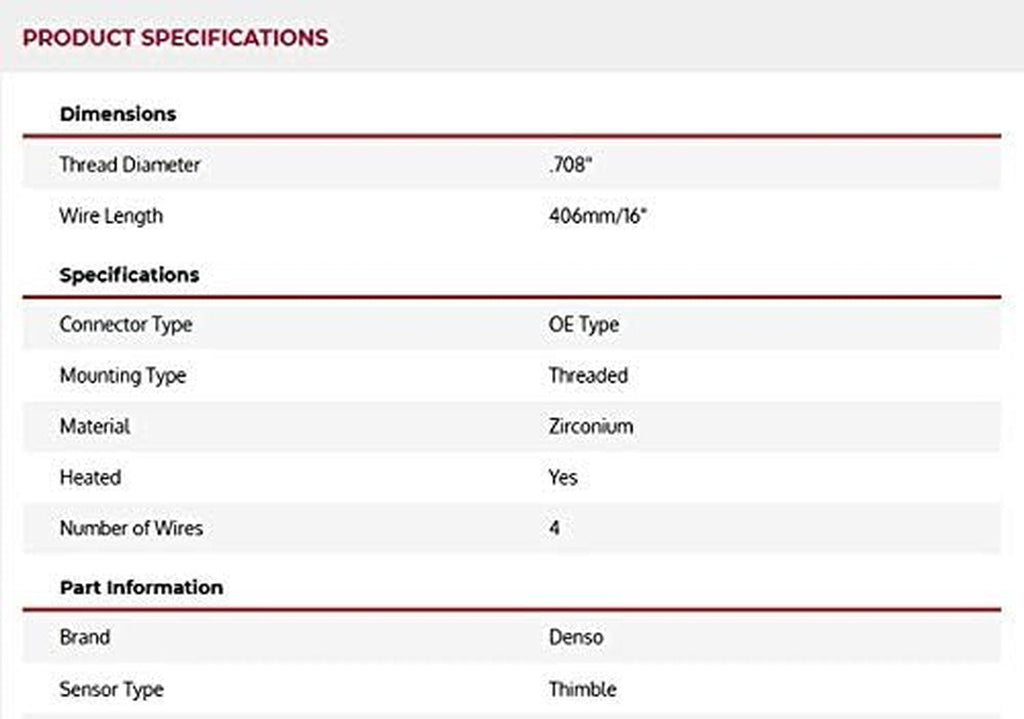Image resolution: width=1024 pixels, height=719 pixels.
Task: Click the Connector Type row label
Action: [126, 325]
